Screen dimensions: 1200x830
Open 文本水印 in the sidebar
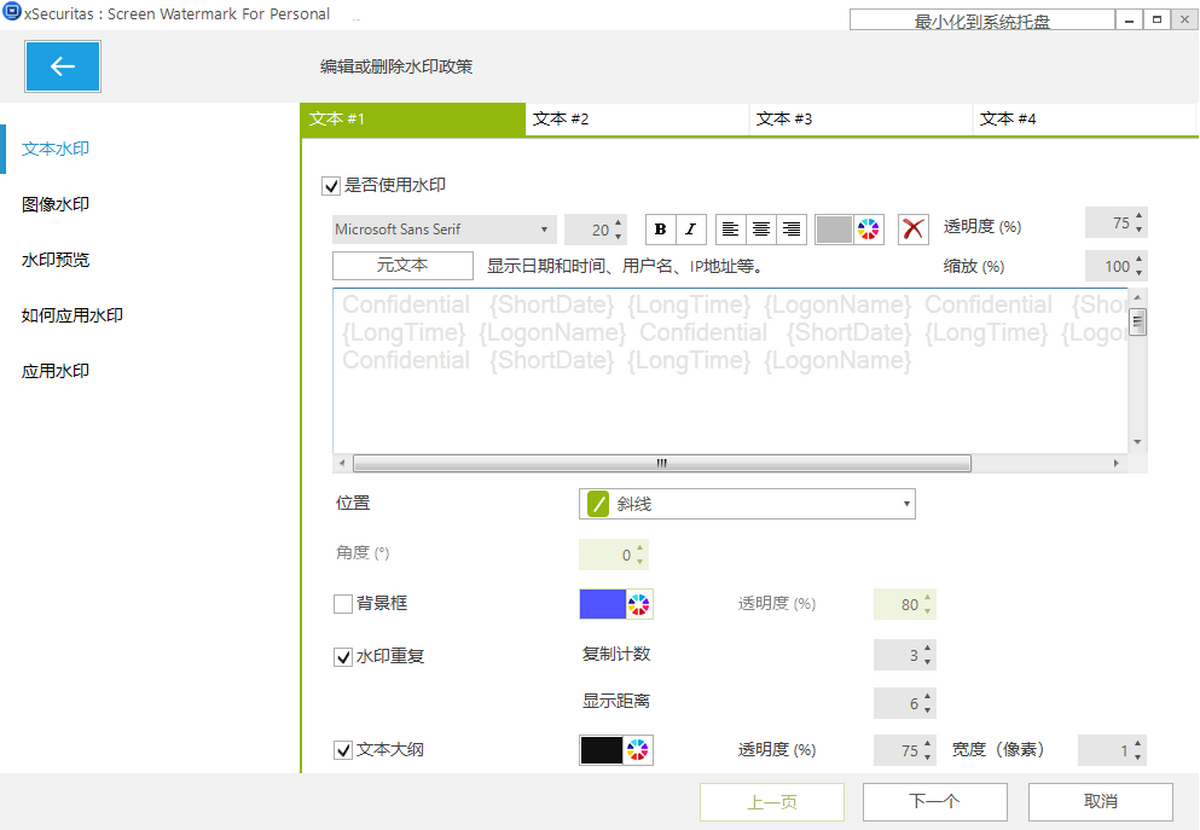point(56,149)
